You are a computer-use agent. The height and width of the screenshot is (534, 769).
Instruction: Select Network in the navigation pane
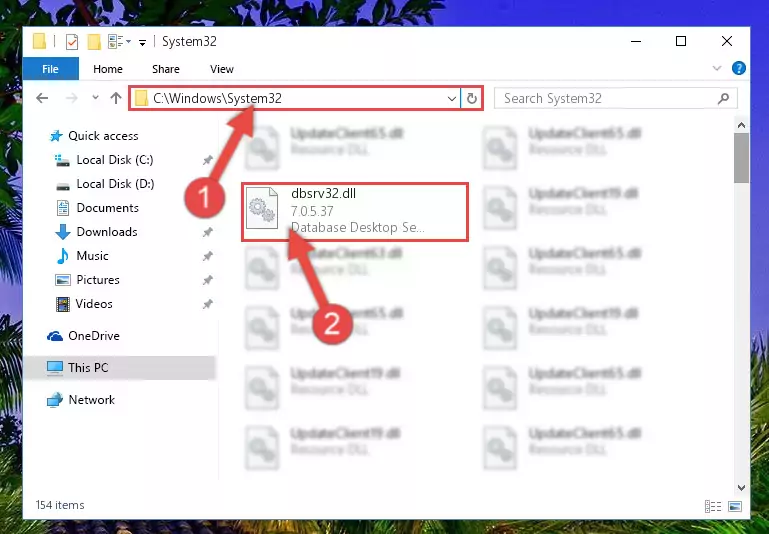coord(91,400)
